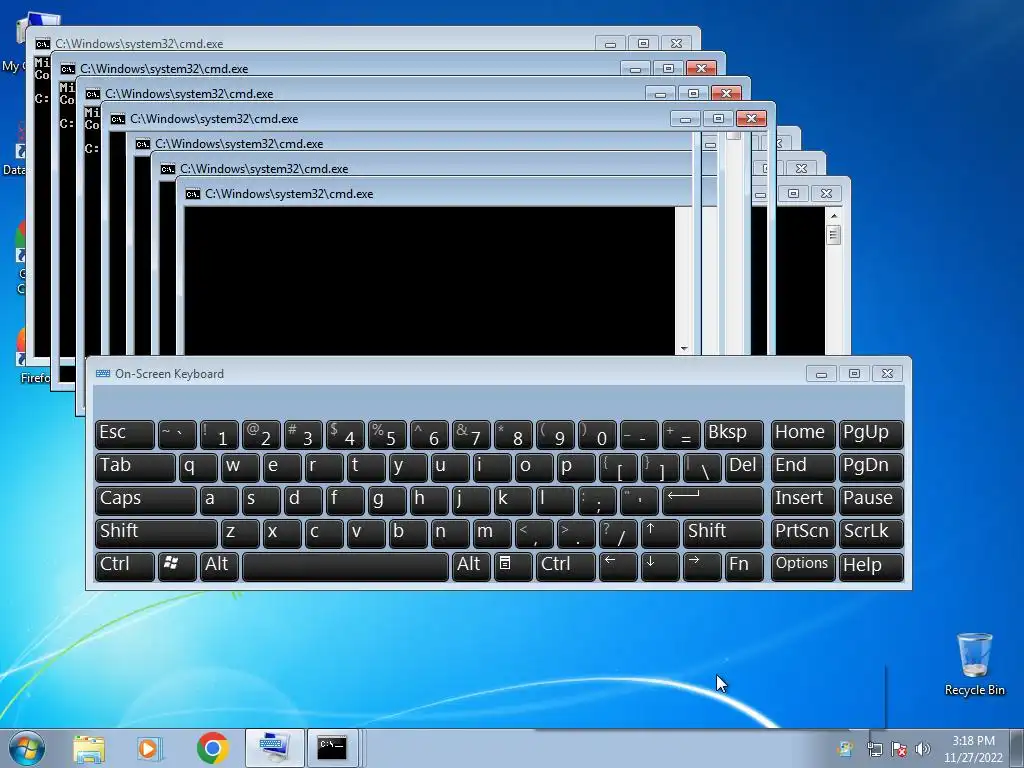1024x768 pixels.
Task: Select On-Screen Keyboard taskbar button
Action: 274,748
